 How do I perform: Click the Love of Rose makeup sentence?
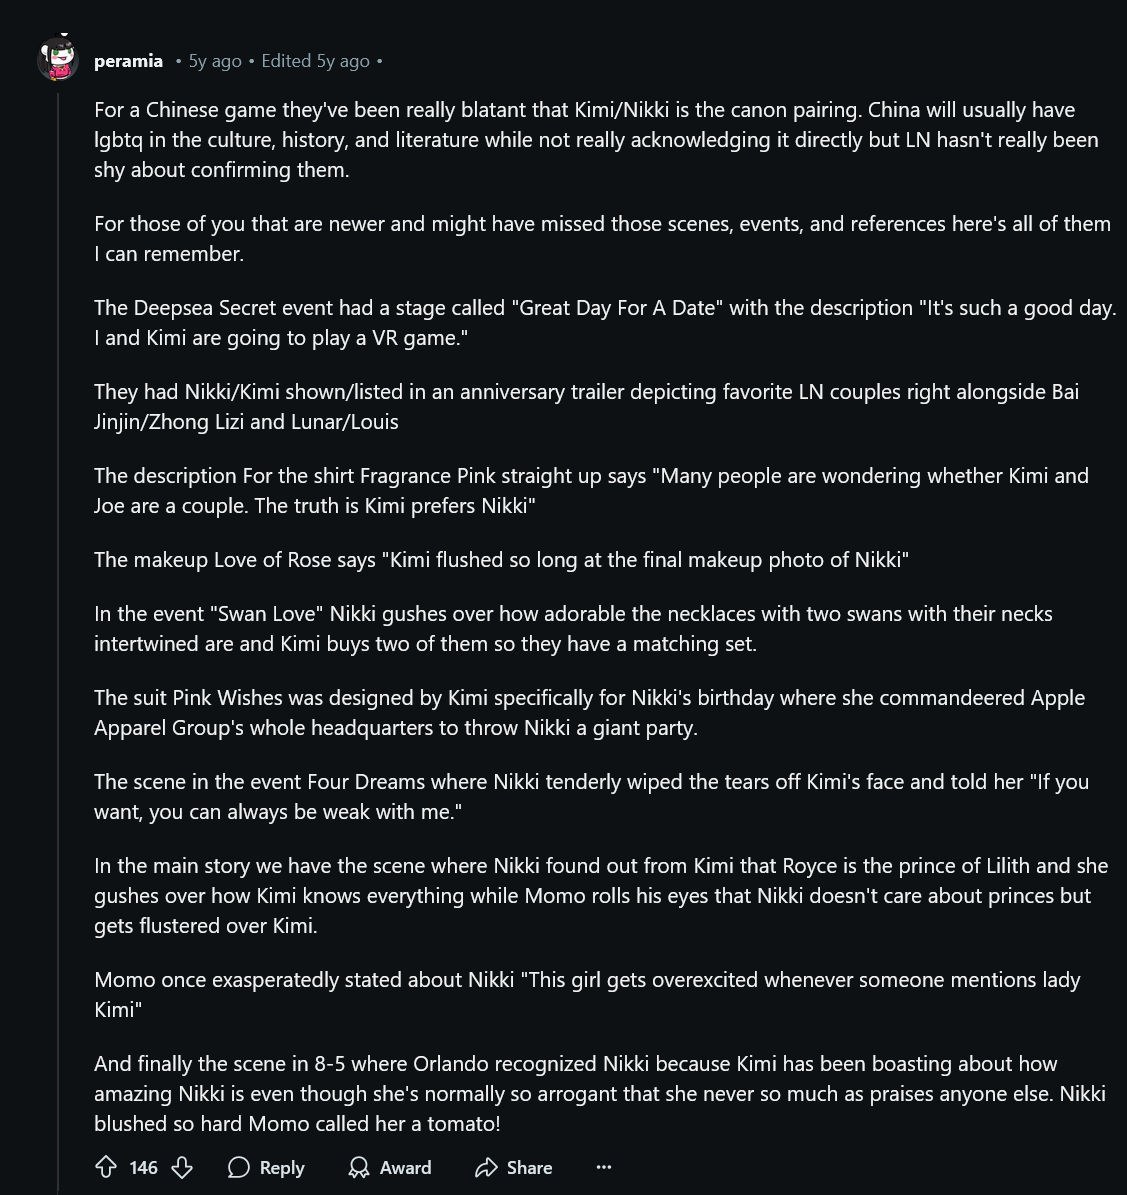501,560
